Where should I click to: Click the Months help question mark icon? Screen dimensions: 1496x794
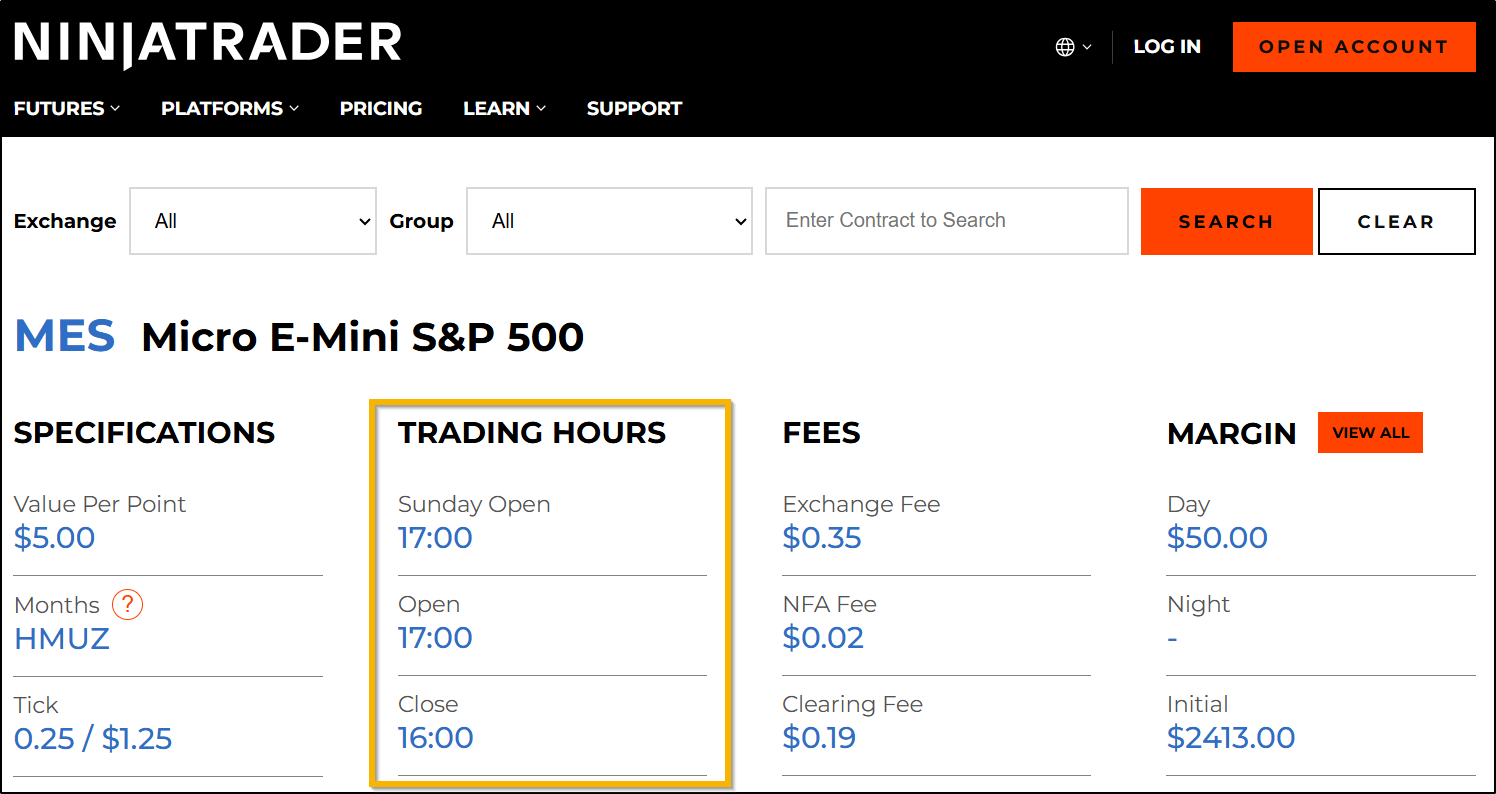click(x=127, y=605)
